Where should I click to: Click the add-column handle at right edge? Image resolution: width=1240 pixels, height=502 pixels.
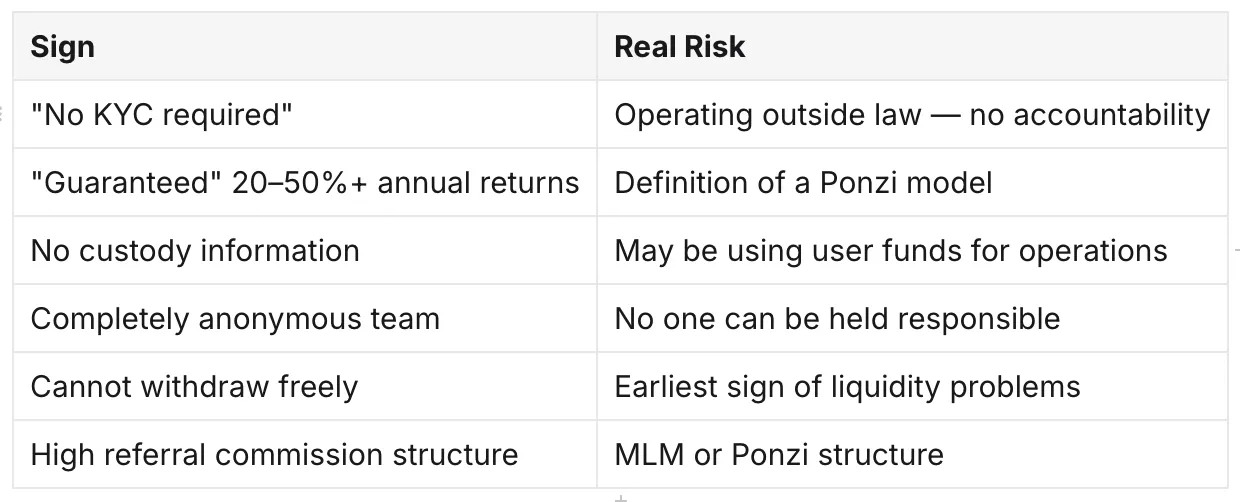click(x=1236, y=250)
